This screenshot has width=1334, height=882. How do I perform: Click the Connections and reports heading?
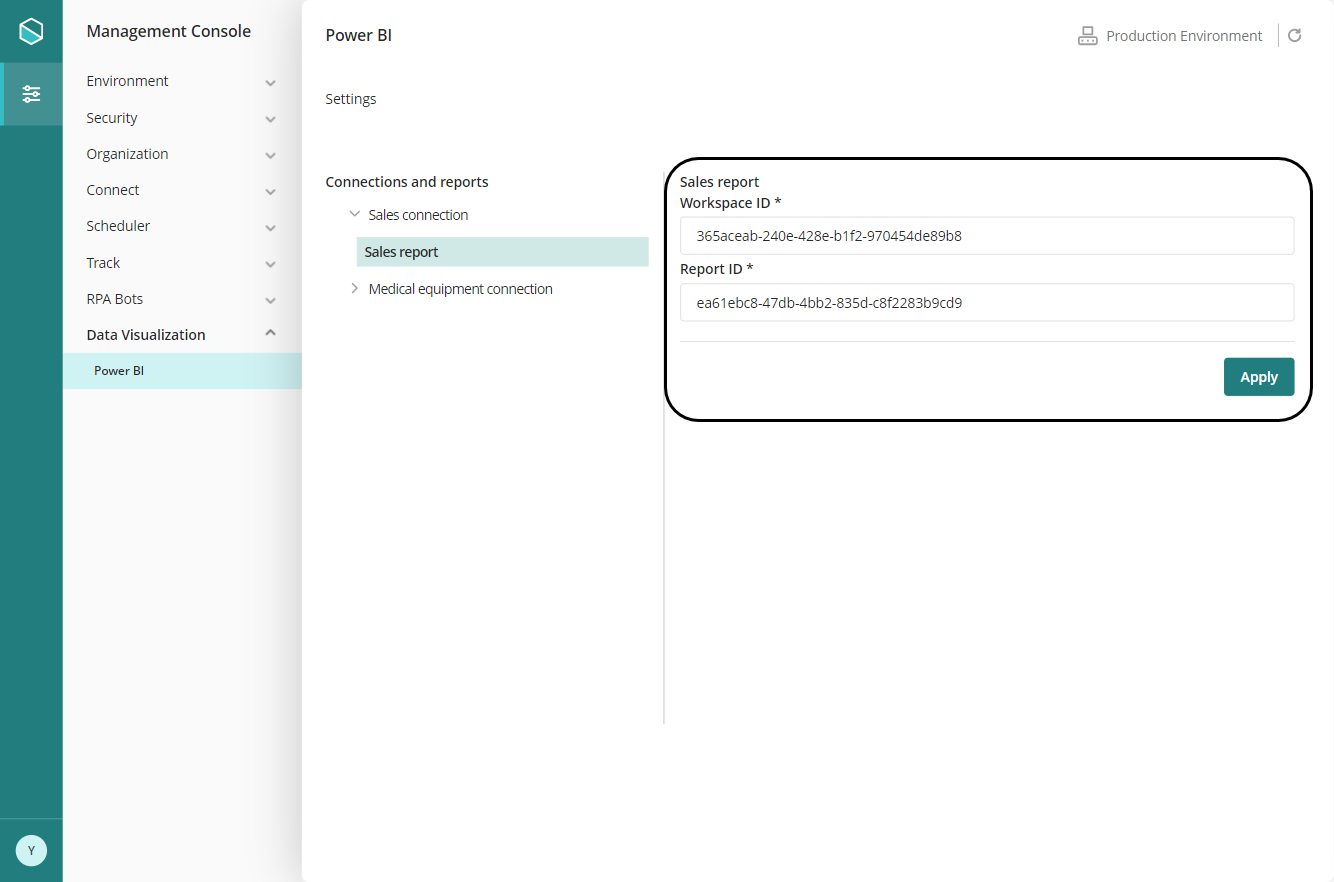coord(407,182)
